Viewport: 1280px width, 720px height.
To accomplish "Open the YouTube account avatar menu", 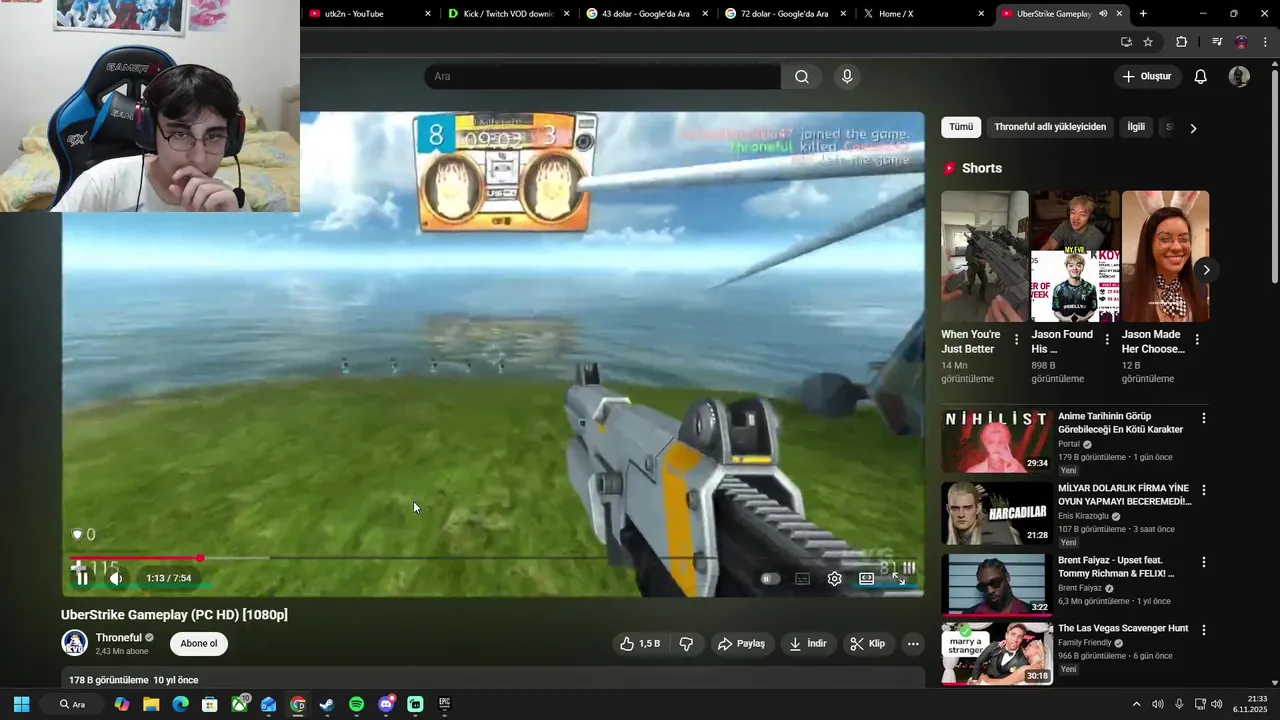I will tap(1239, 76).
